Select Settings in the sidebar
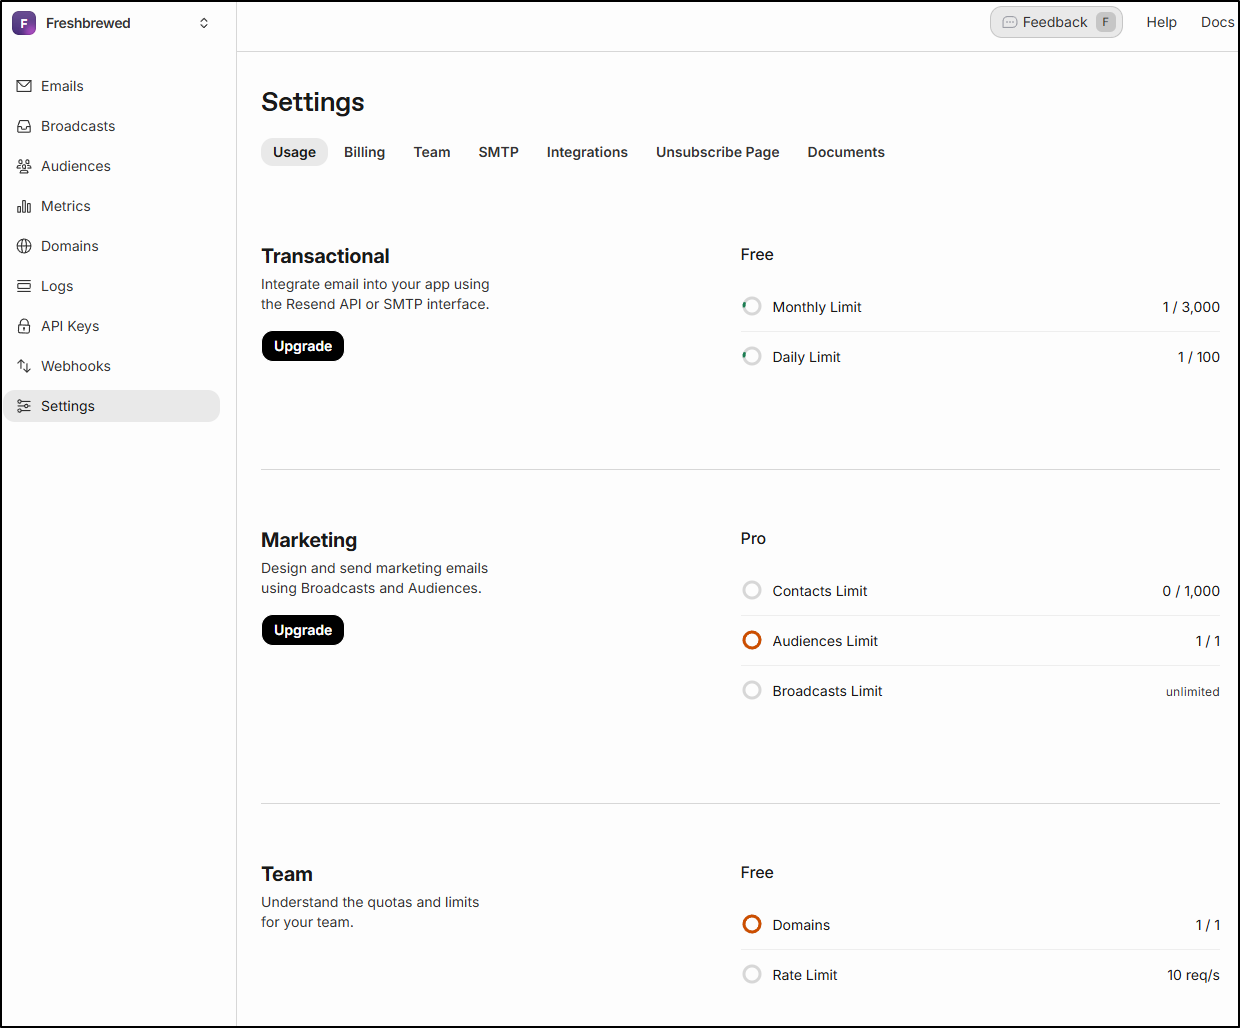 [112, 406]
